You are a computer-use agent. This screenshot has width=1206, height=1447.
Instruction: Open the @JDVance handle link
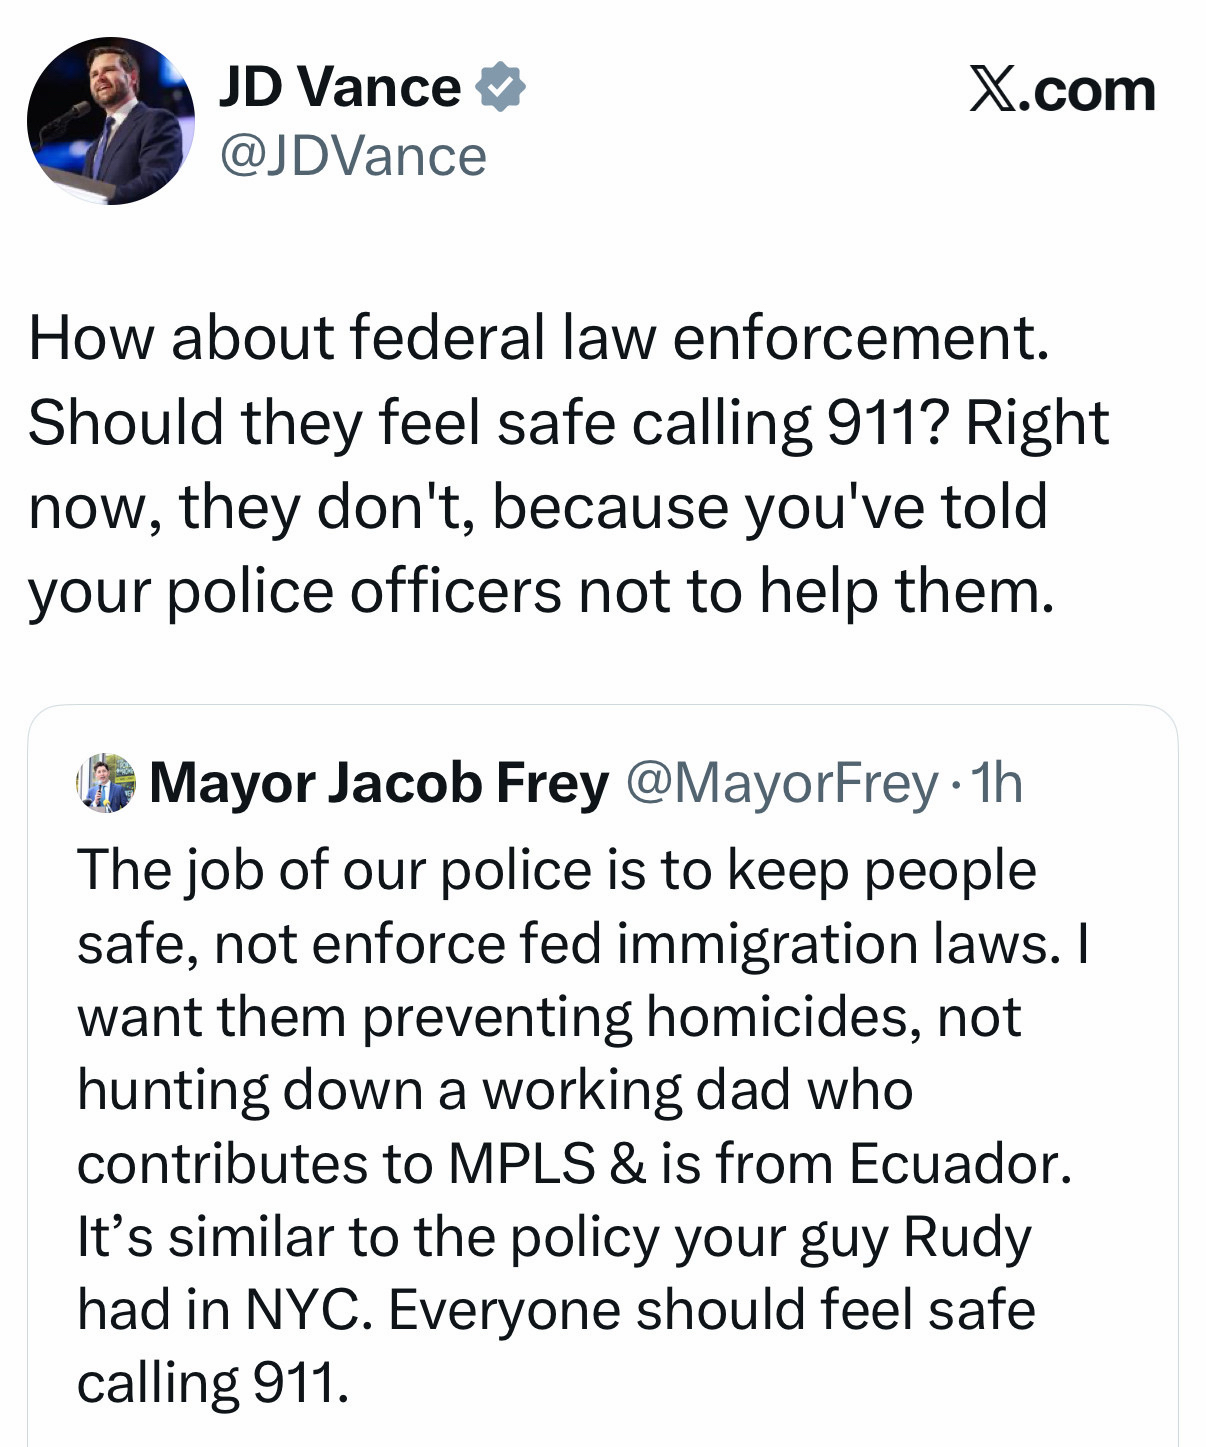tap(353, 156)
